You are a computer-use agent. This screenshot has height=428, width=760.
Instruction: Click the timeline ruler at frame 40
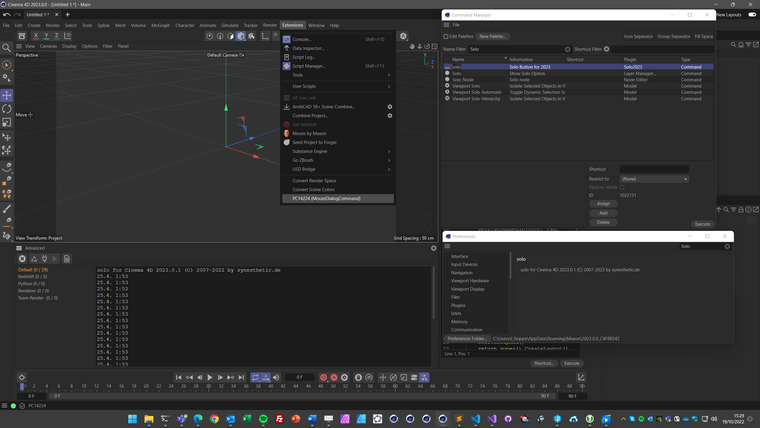(x=270, y=386)
